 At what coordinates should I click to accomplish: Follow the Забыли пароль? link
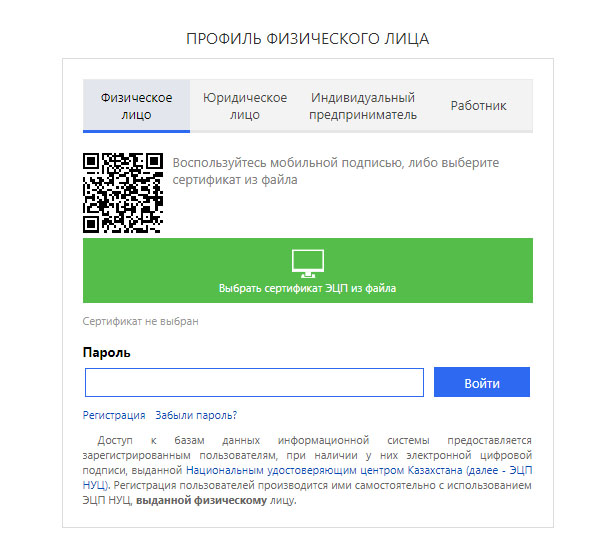[x=196, y=415]
